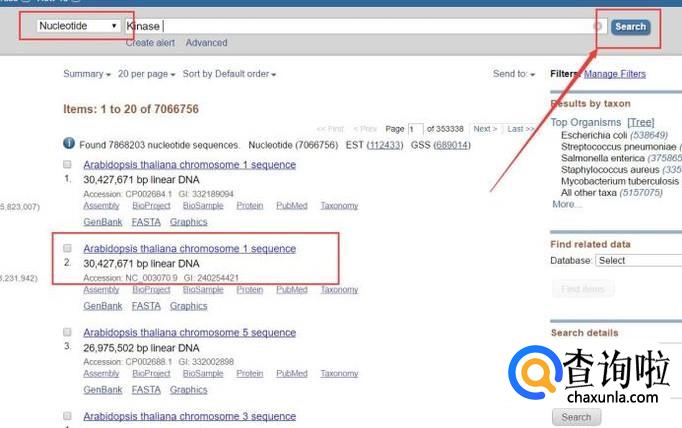Open Protein link for result 2
This screenshot has width=682, height=428.
(250, 290)
